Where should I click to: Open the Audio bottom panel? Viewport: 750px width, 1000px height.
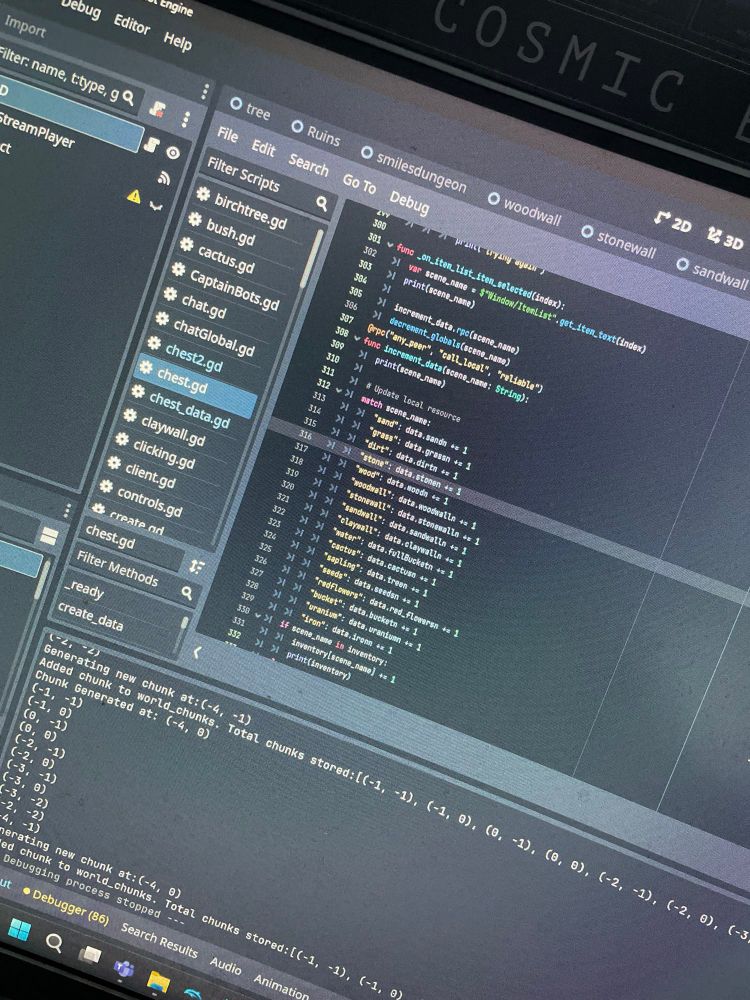tap(226, 966)
